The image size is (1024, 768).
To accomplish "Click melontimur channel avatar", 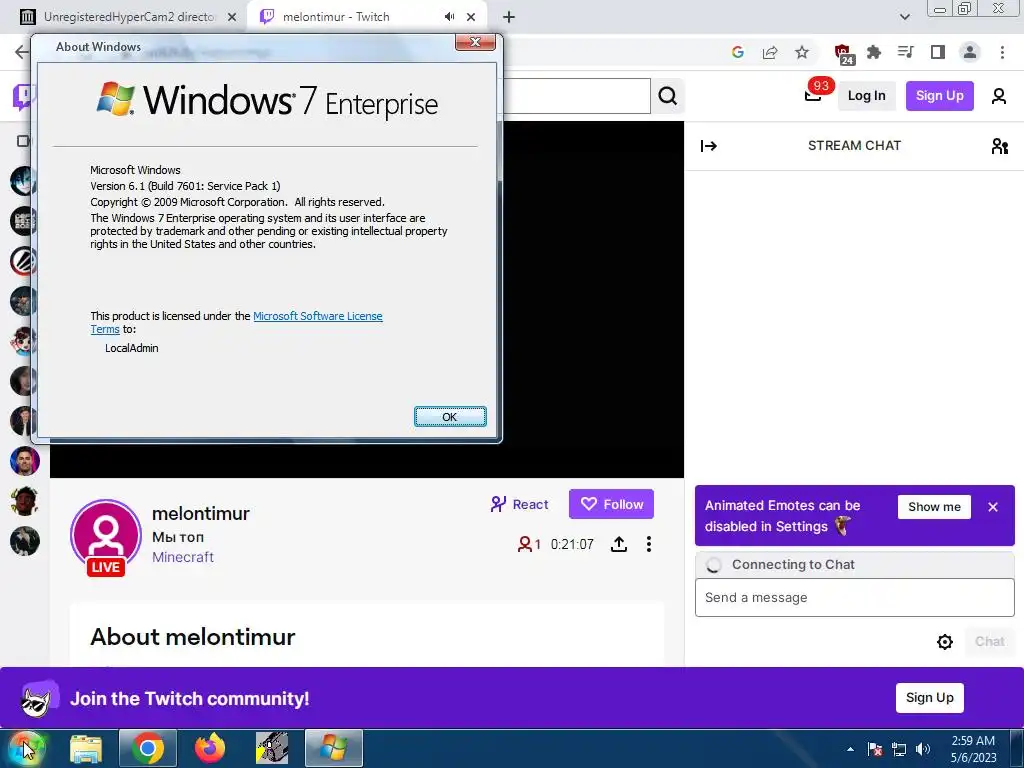I will [106, 536].
